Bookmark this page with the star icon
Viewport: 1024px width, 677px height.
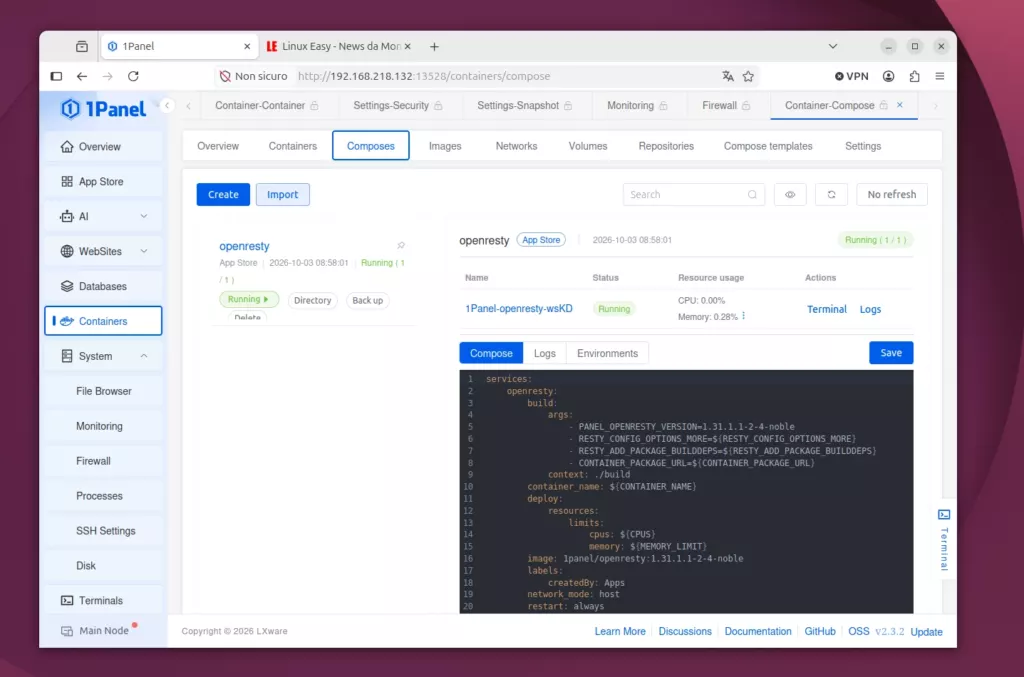click(x=748, y=76)
